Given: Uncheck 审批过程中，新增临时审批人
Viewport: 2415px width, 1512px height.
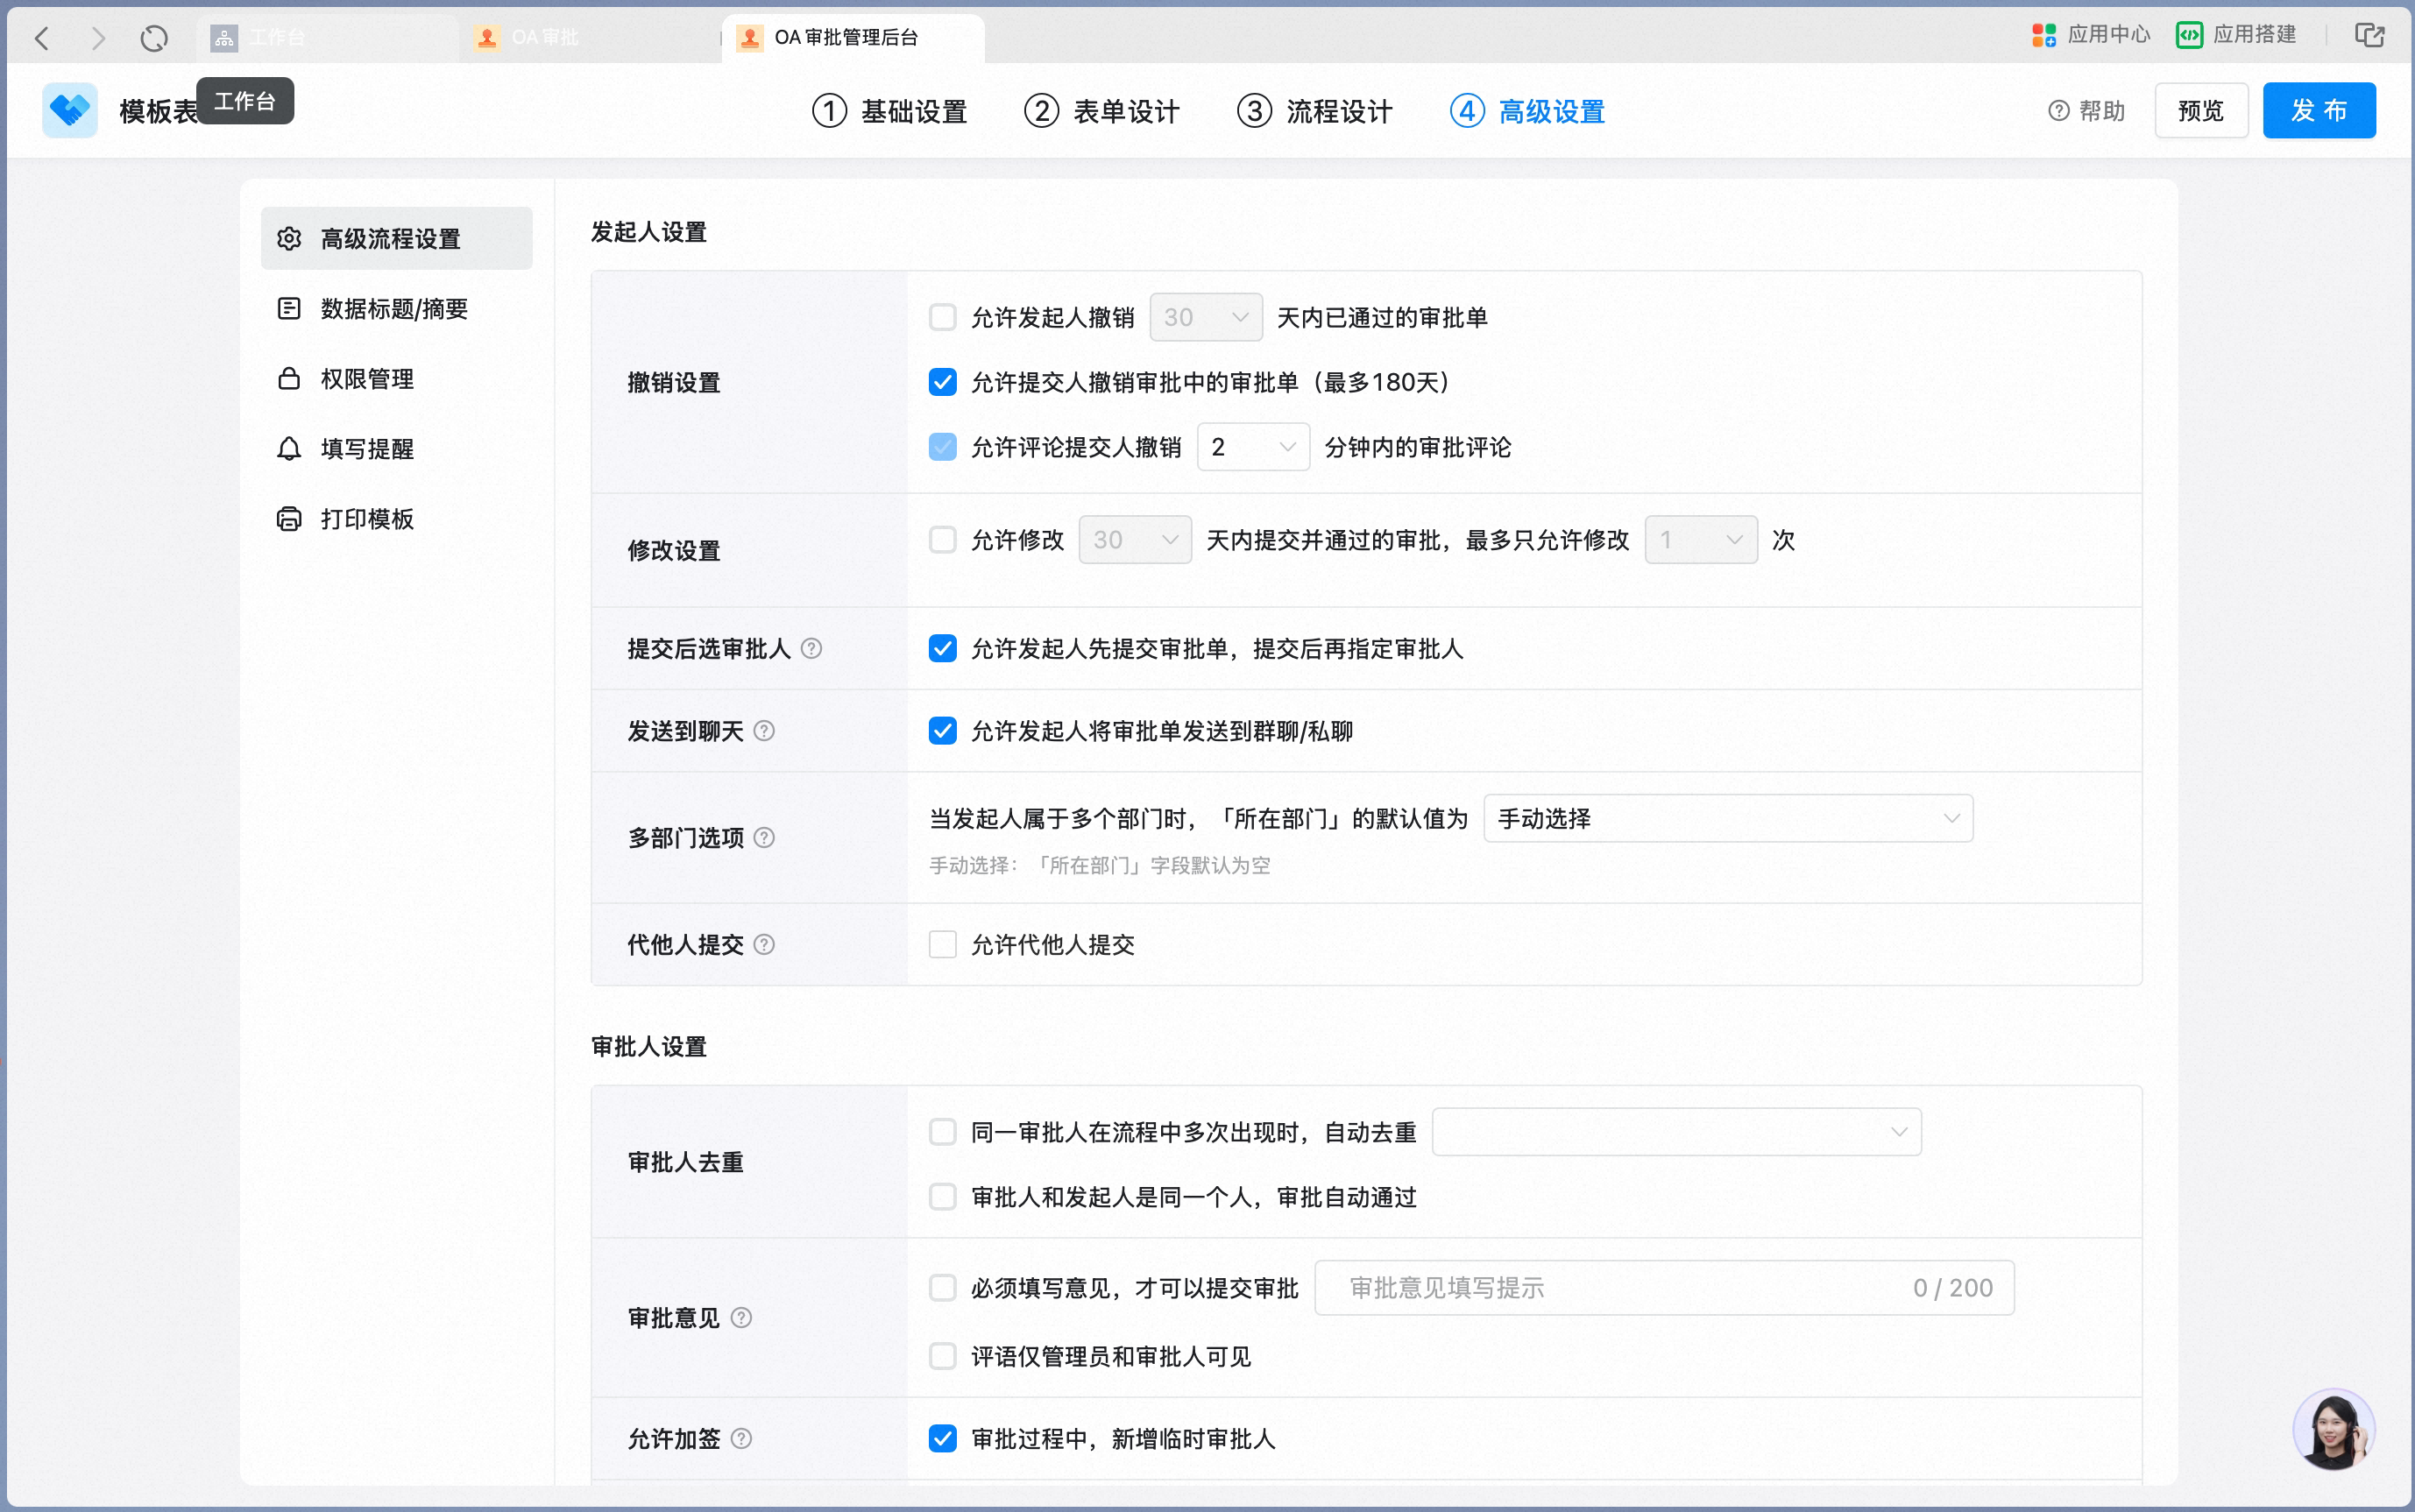Looking at the screenshot, I should coord(943,1439).
